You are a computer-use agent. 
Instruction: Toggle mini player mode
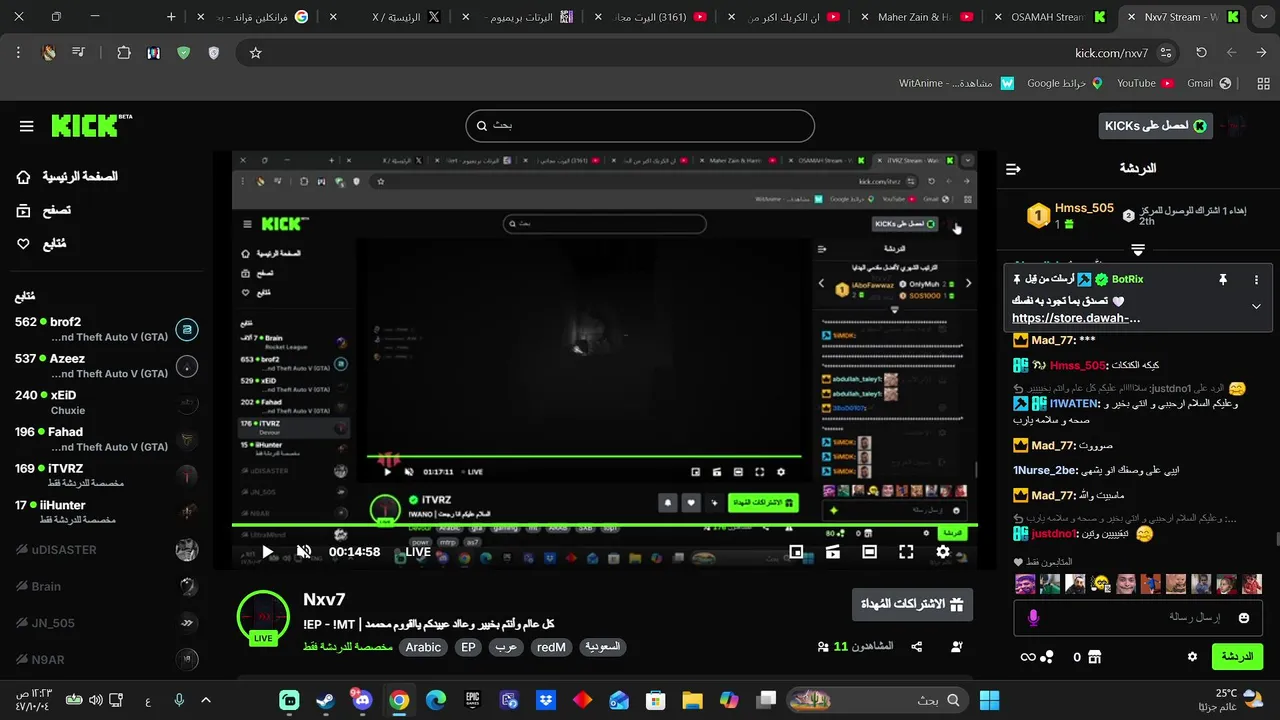(796, 551)
